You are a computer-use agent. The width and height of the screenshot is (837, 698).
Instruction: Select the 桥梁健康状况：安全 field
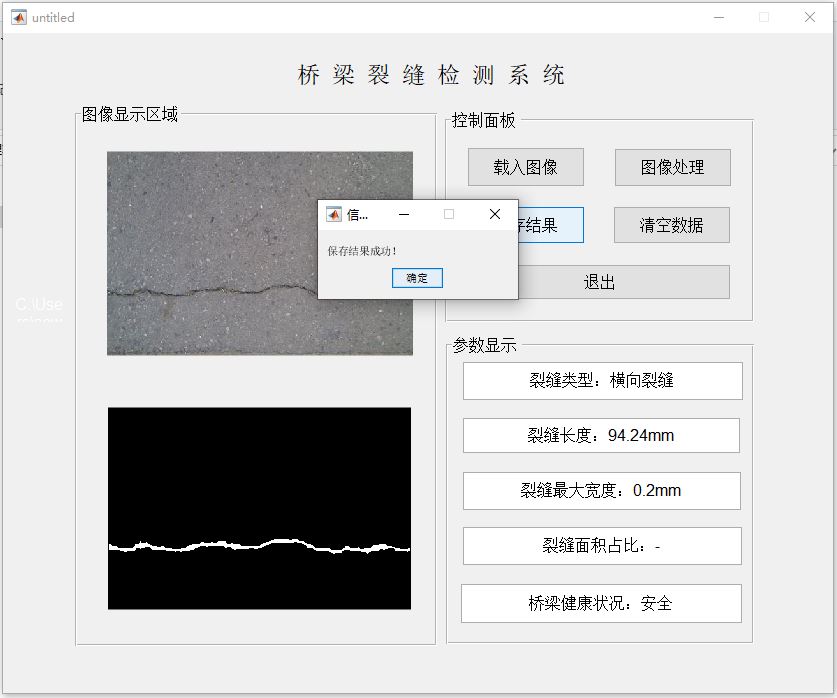tap(601, 603)
